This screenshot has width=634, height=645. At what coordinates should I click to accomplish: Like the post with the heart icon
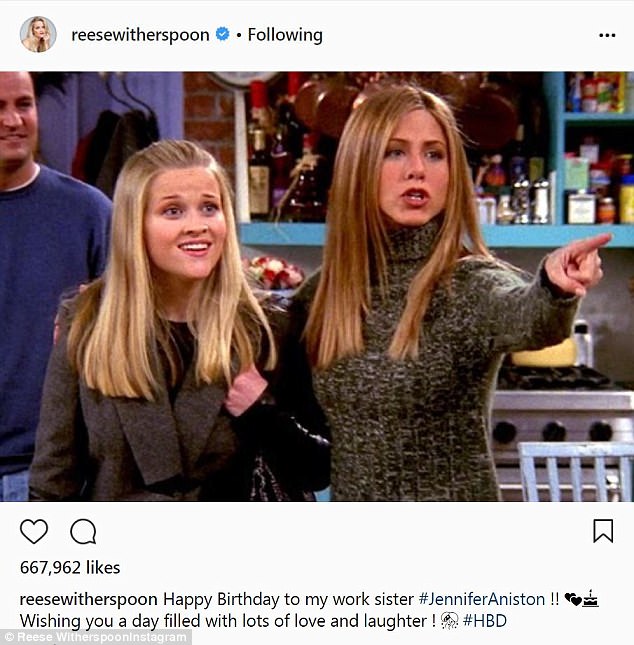pos(34,531)
